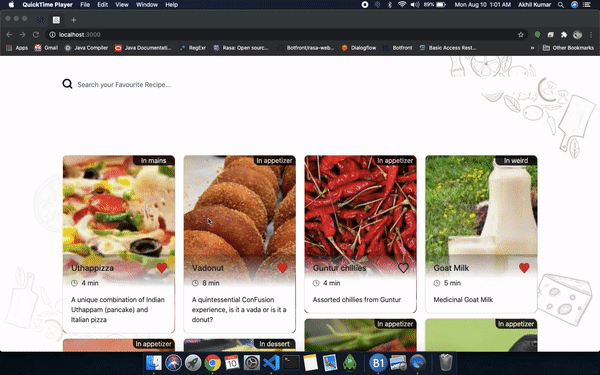
Task: Open the RegExr bookmark
Action: (192, 48)
